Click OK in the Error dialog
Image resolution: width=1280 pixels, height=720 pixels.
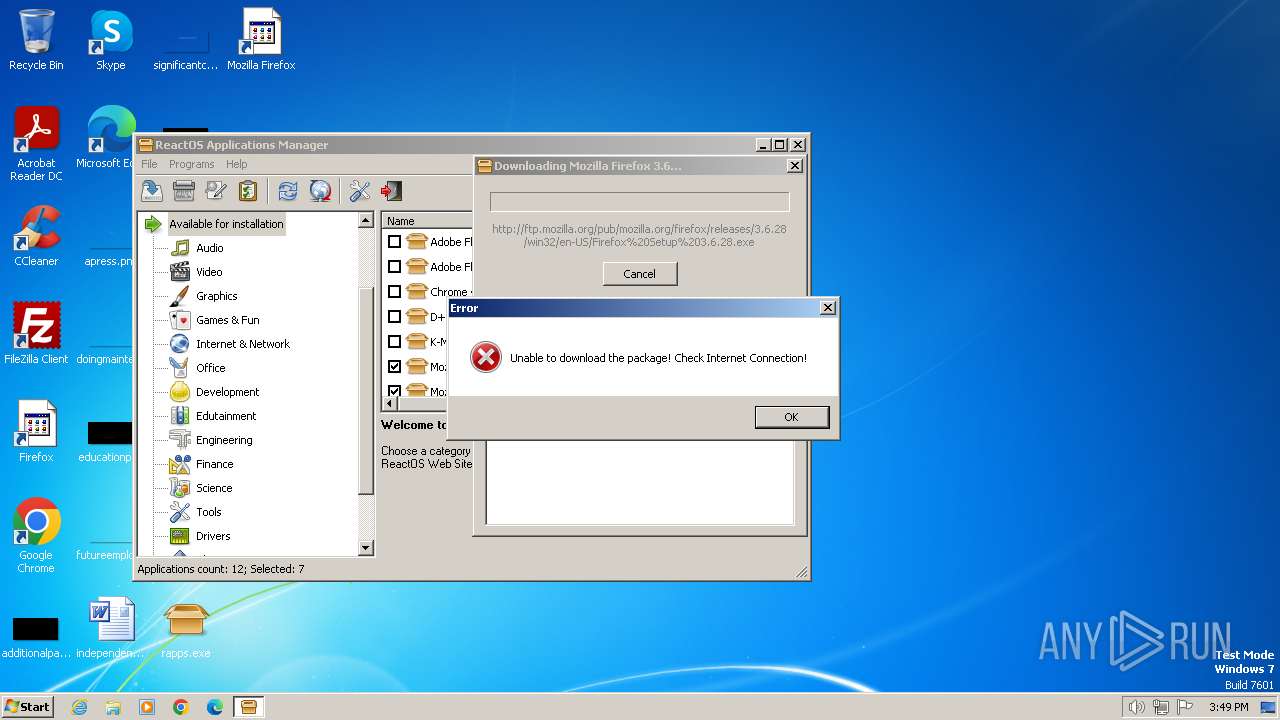(x=791, y=417)
